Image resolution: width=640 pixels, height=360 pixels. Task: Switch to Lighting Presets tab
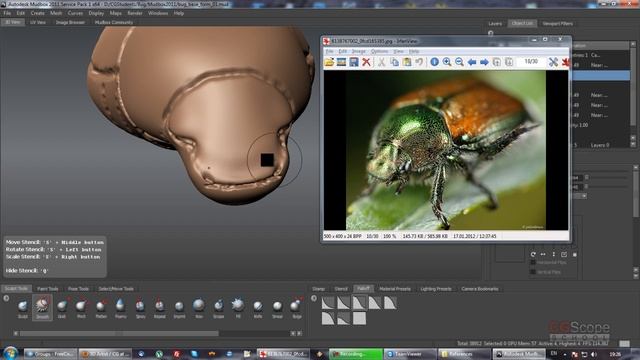point(436,289)
